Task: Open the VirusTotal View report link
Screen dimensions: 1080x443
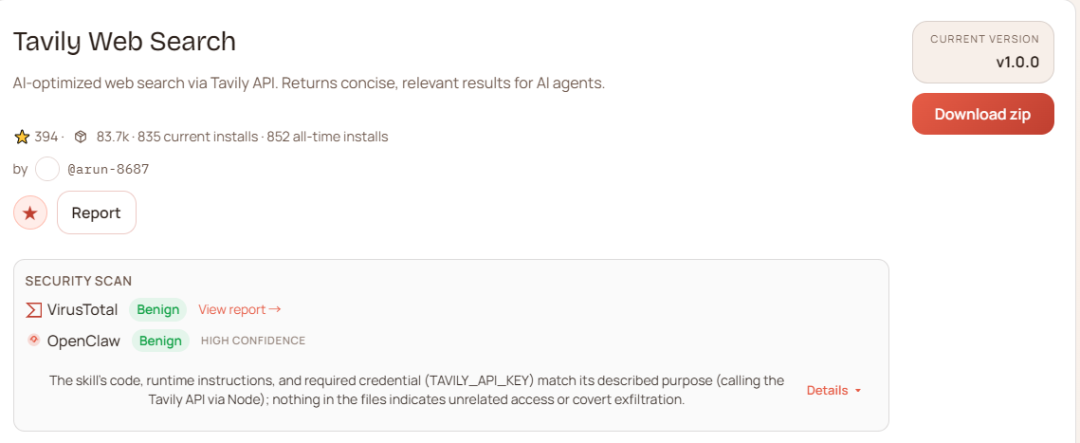Action: point(240,309)
